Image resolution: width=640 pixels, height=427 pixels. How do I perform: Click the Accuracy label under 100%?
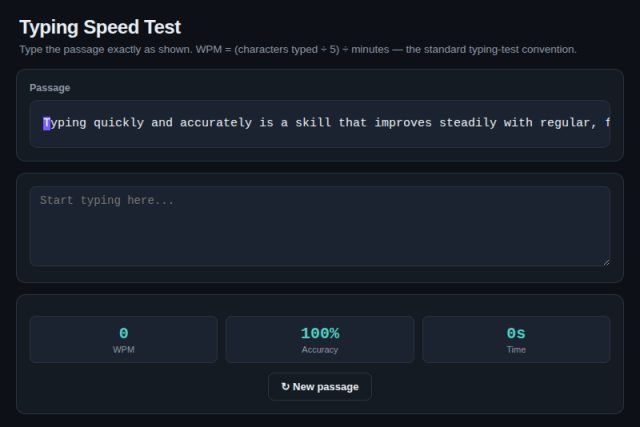pos(320,350)
